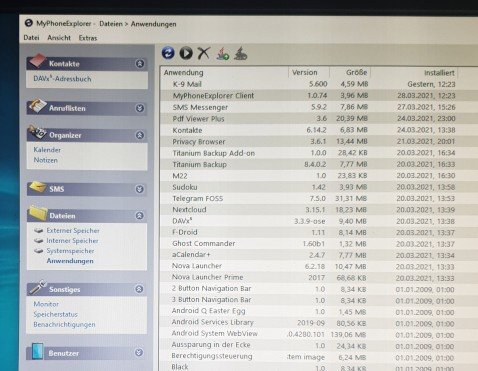Click the SMS envelope icon
The height and width of the screenshot is (371, 478).
tap(37, 187)
